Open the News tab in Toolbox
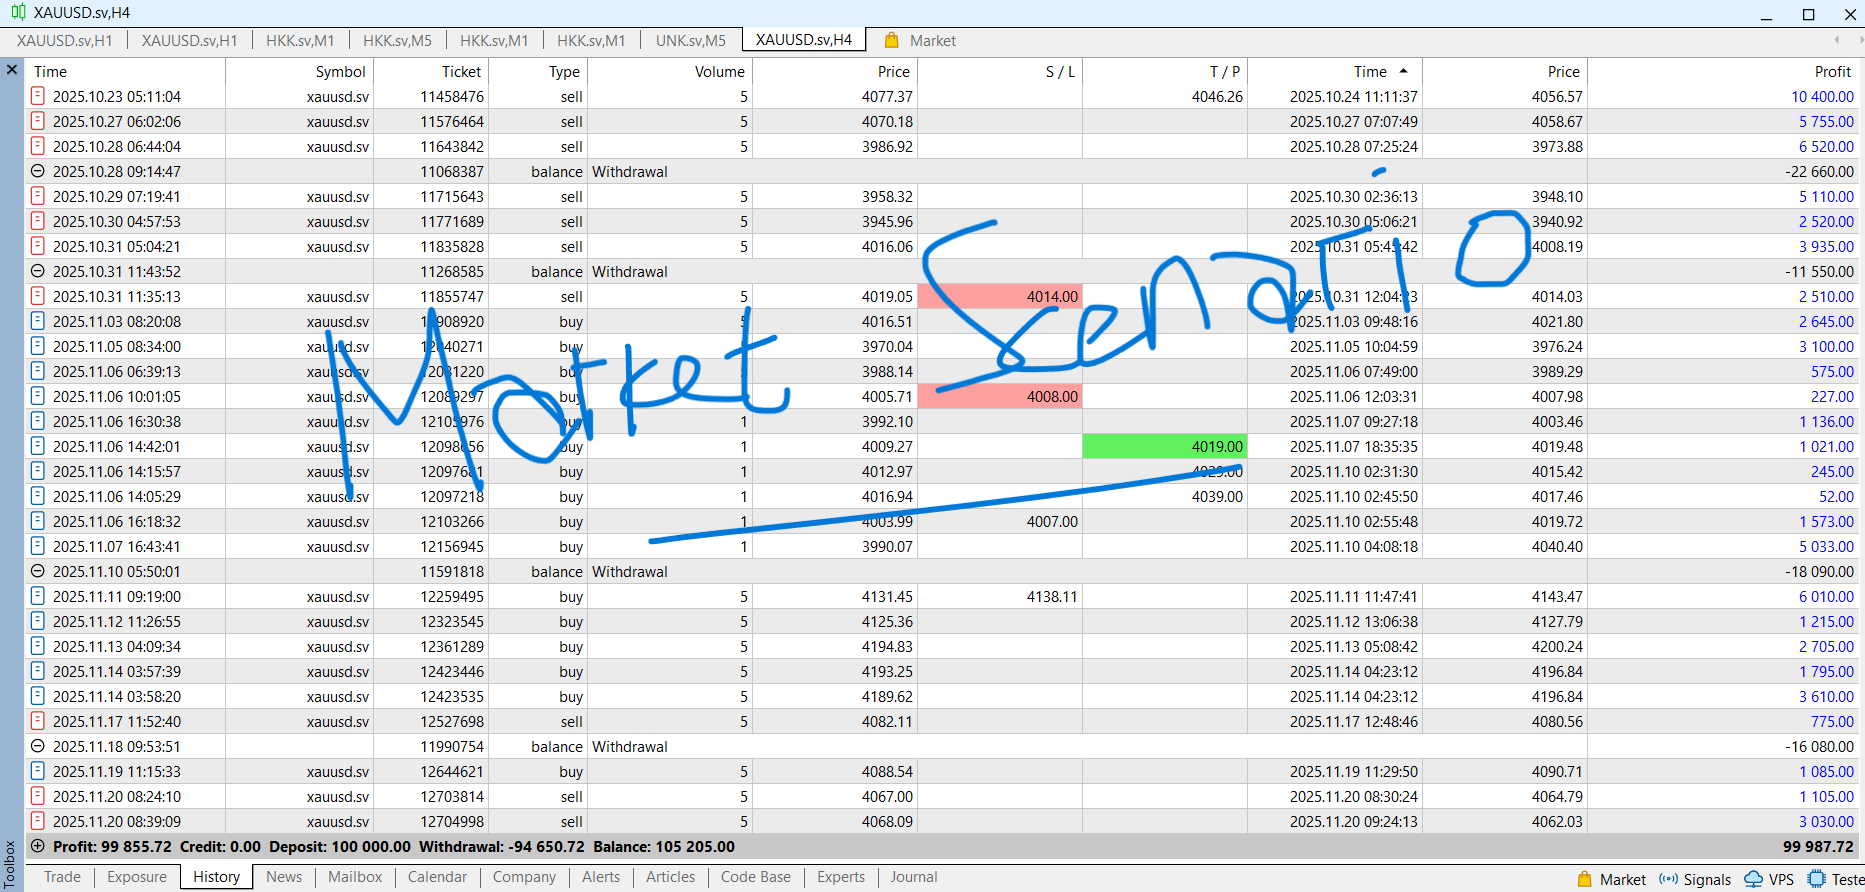Viewport: 1865px width, 892px height. click(284, 877)
